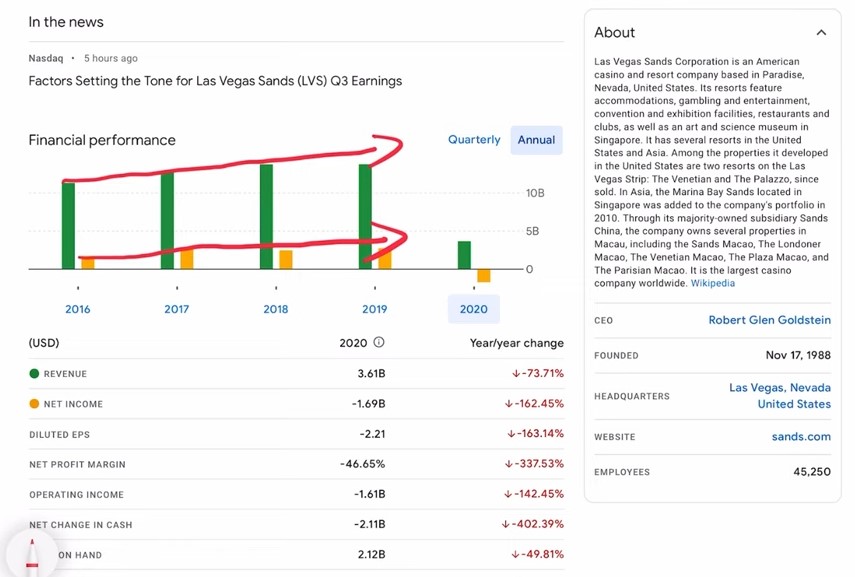855x577 pixels.
Task: Click the info icon next to 2020
Action: click(x=378, y=342)
